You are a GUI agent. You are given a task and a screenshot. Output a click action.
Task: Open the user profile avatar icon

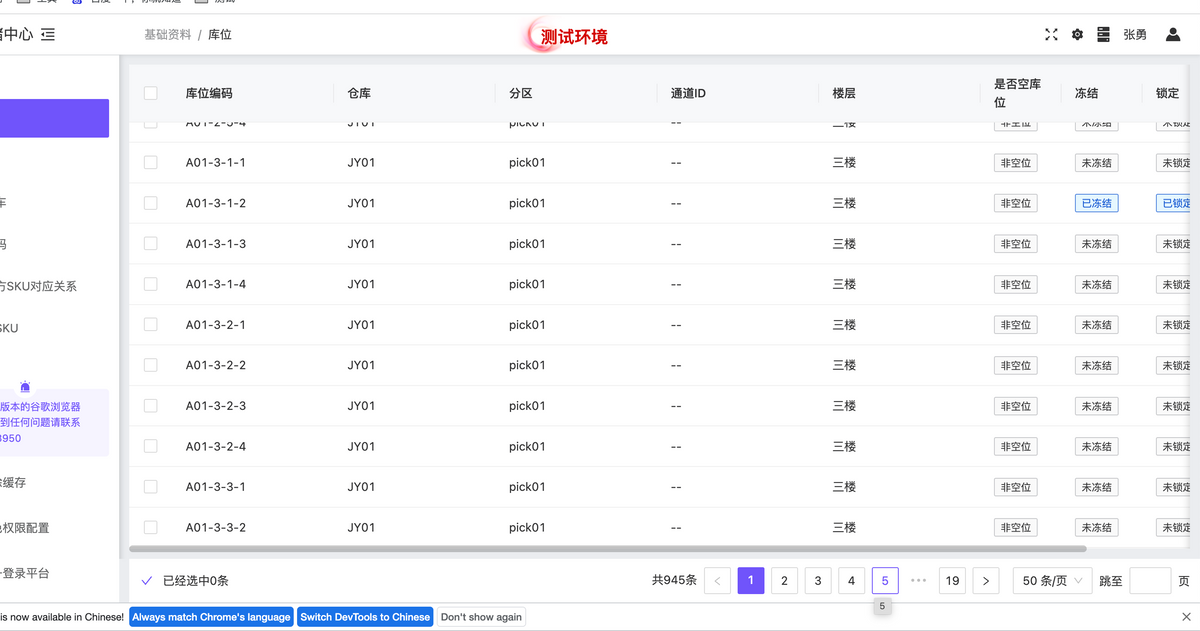click(1173, 35)
